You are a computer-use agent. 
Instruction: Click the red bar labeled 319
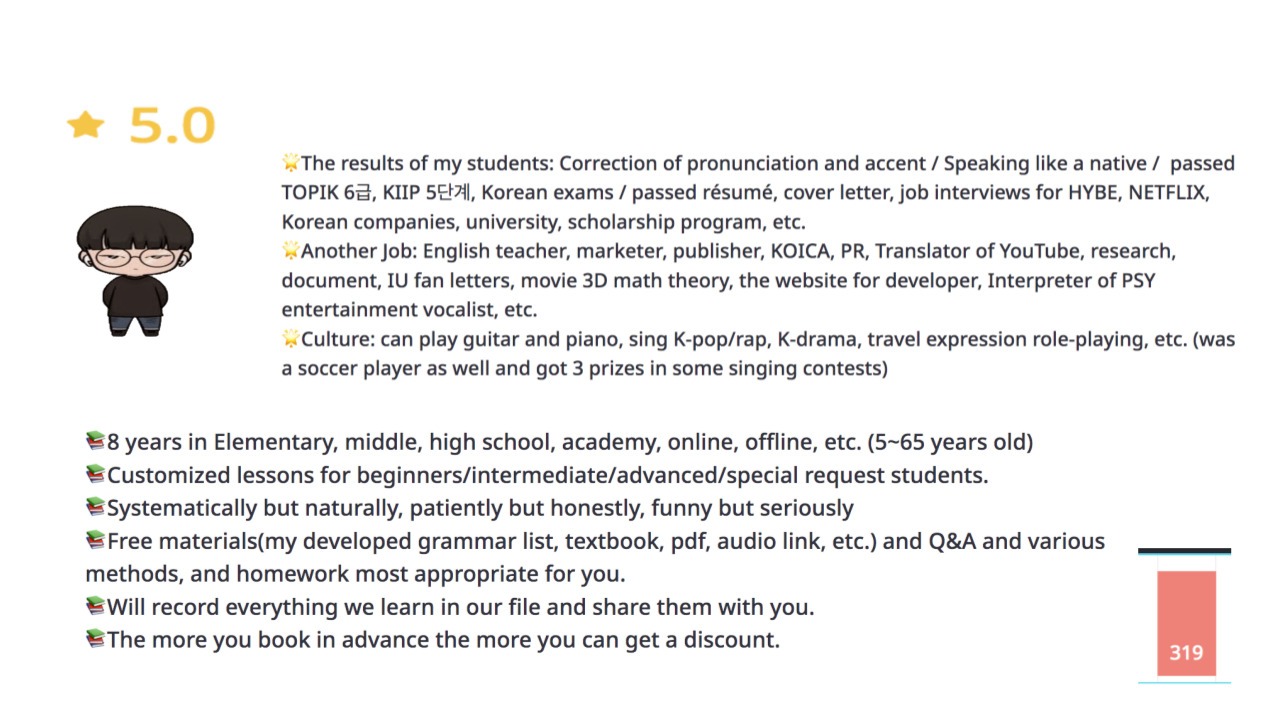coord(1186,624)
